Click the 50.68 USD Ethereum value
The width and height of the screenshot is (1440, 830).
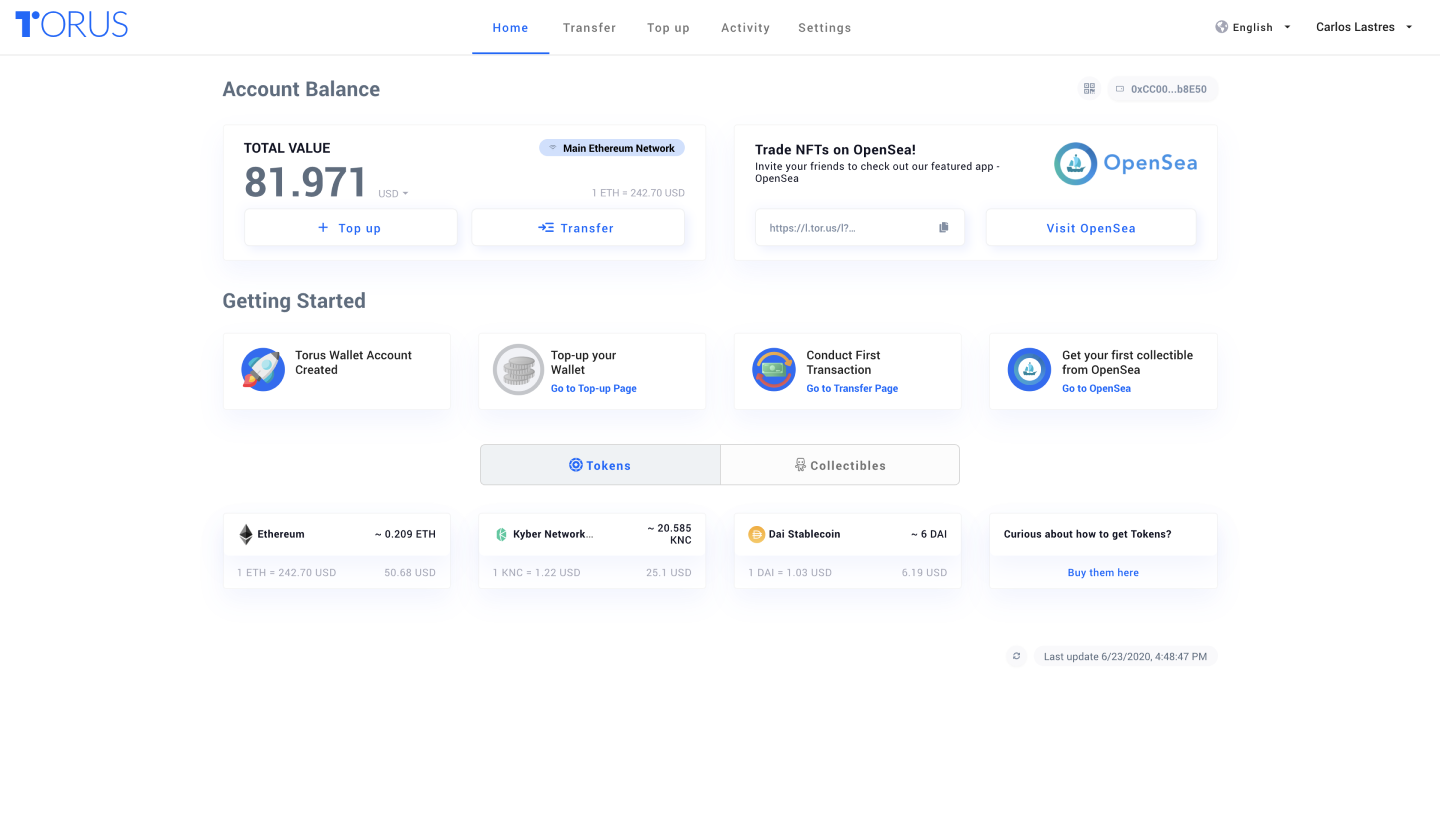410,573
